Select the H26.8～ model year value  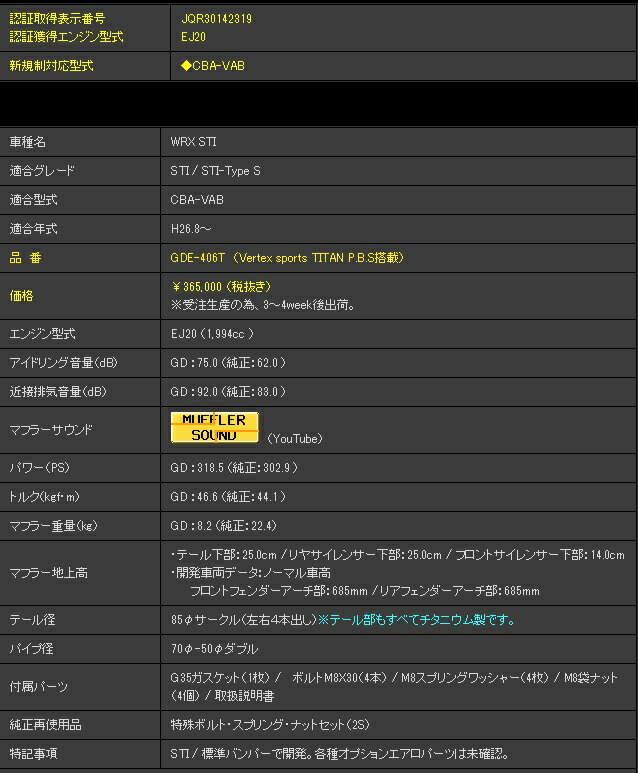(191, 229)
